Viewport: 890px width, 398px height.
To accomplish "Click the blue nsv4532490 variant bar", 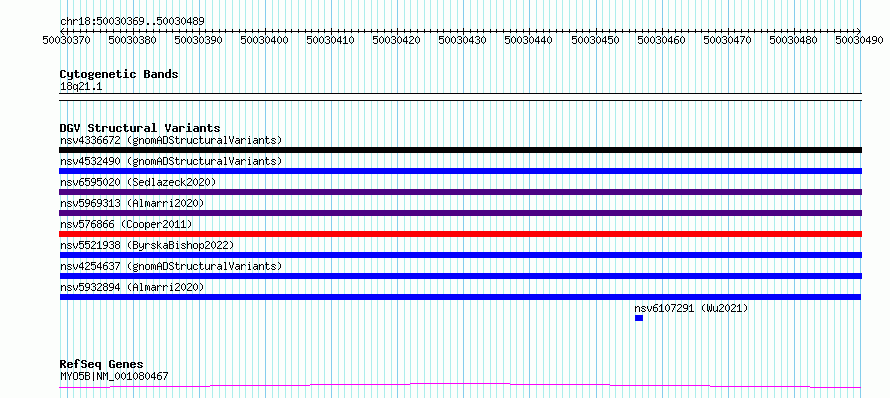I will click(460, 171).
